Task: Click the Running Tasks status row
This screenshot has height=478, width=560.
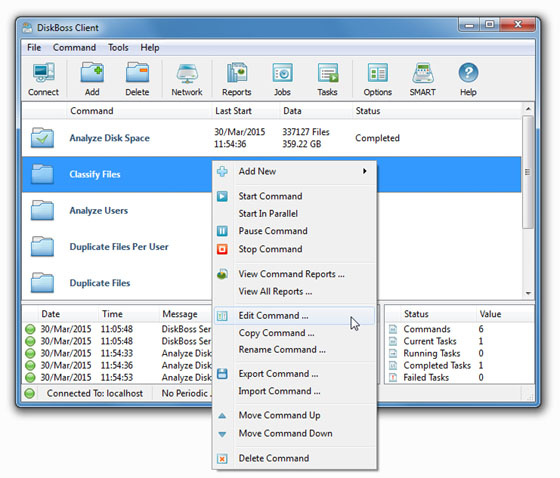Action: 460,353
